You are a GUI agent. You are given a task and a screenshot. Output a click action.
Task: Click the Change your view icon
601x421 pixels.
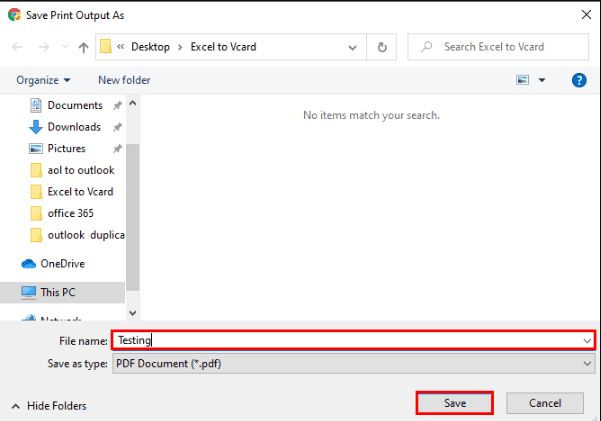point(522,80)
